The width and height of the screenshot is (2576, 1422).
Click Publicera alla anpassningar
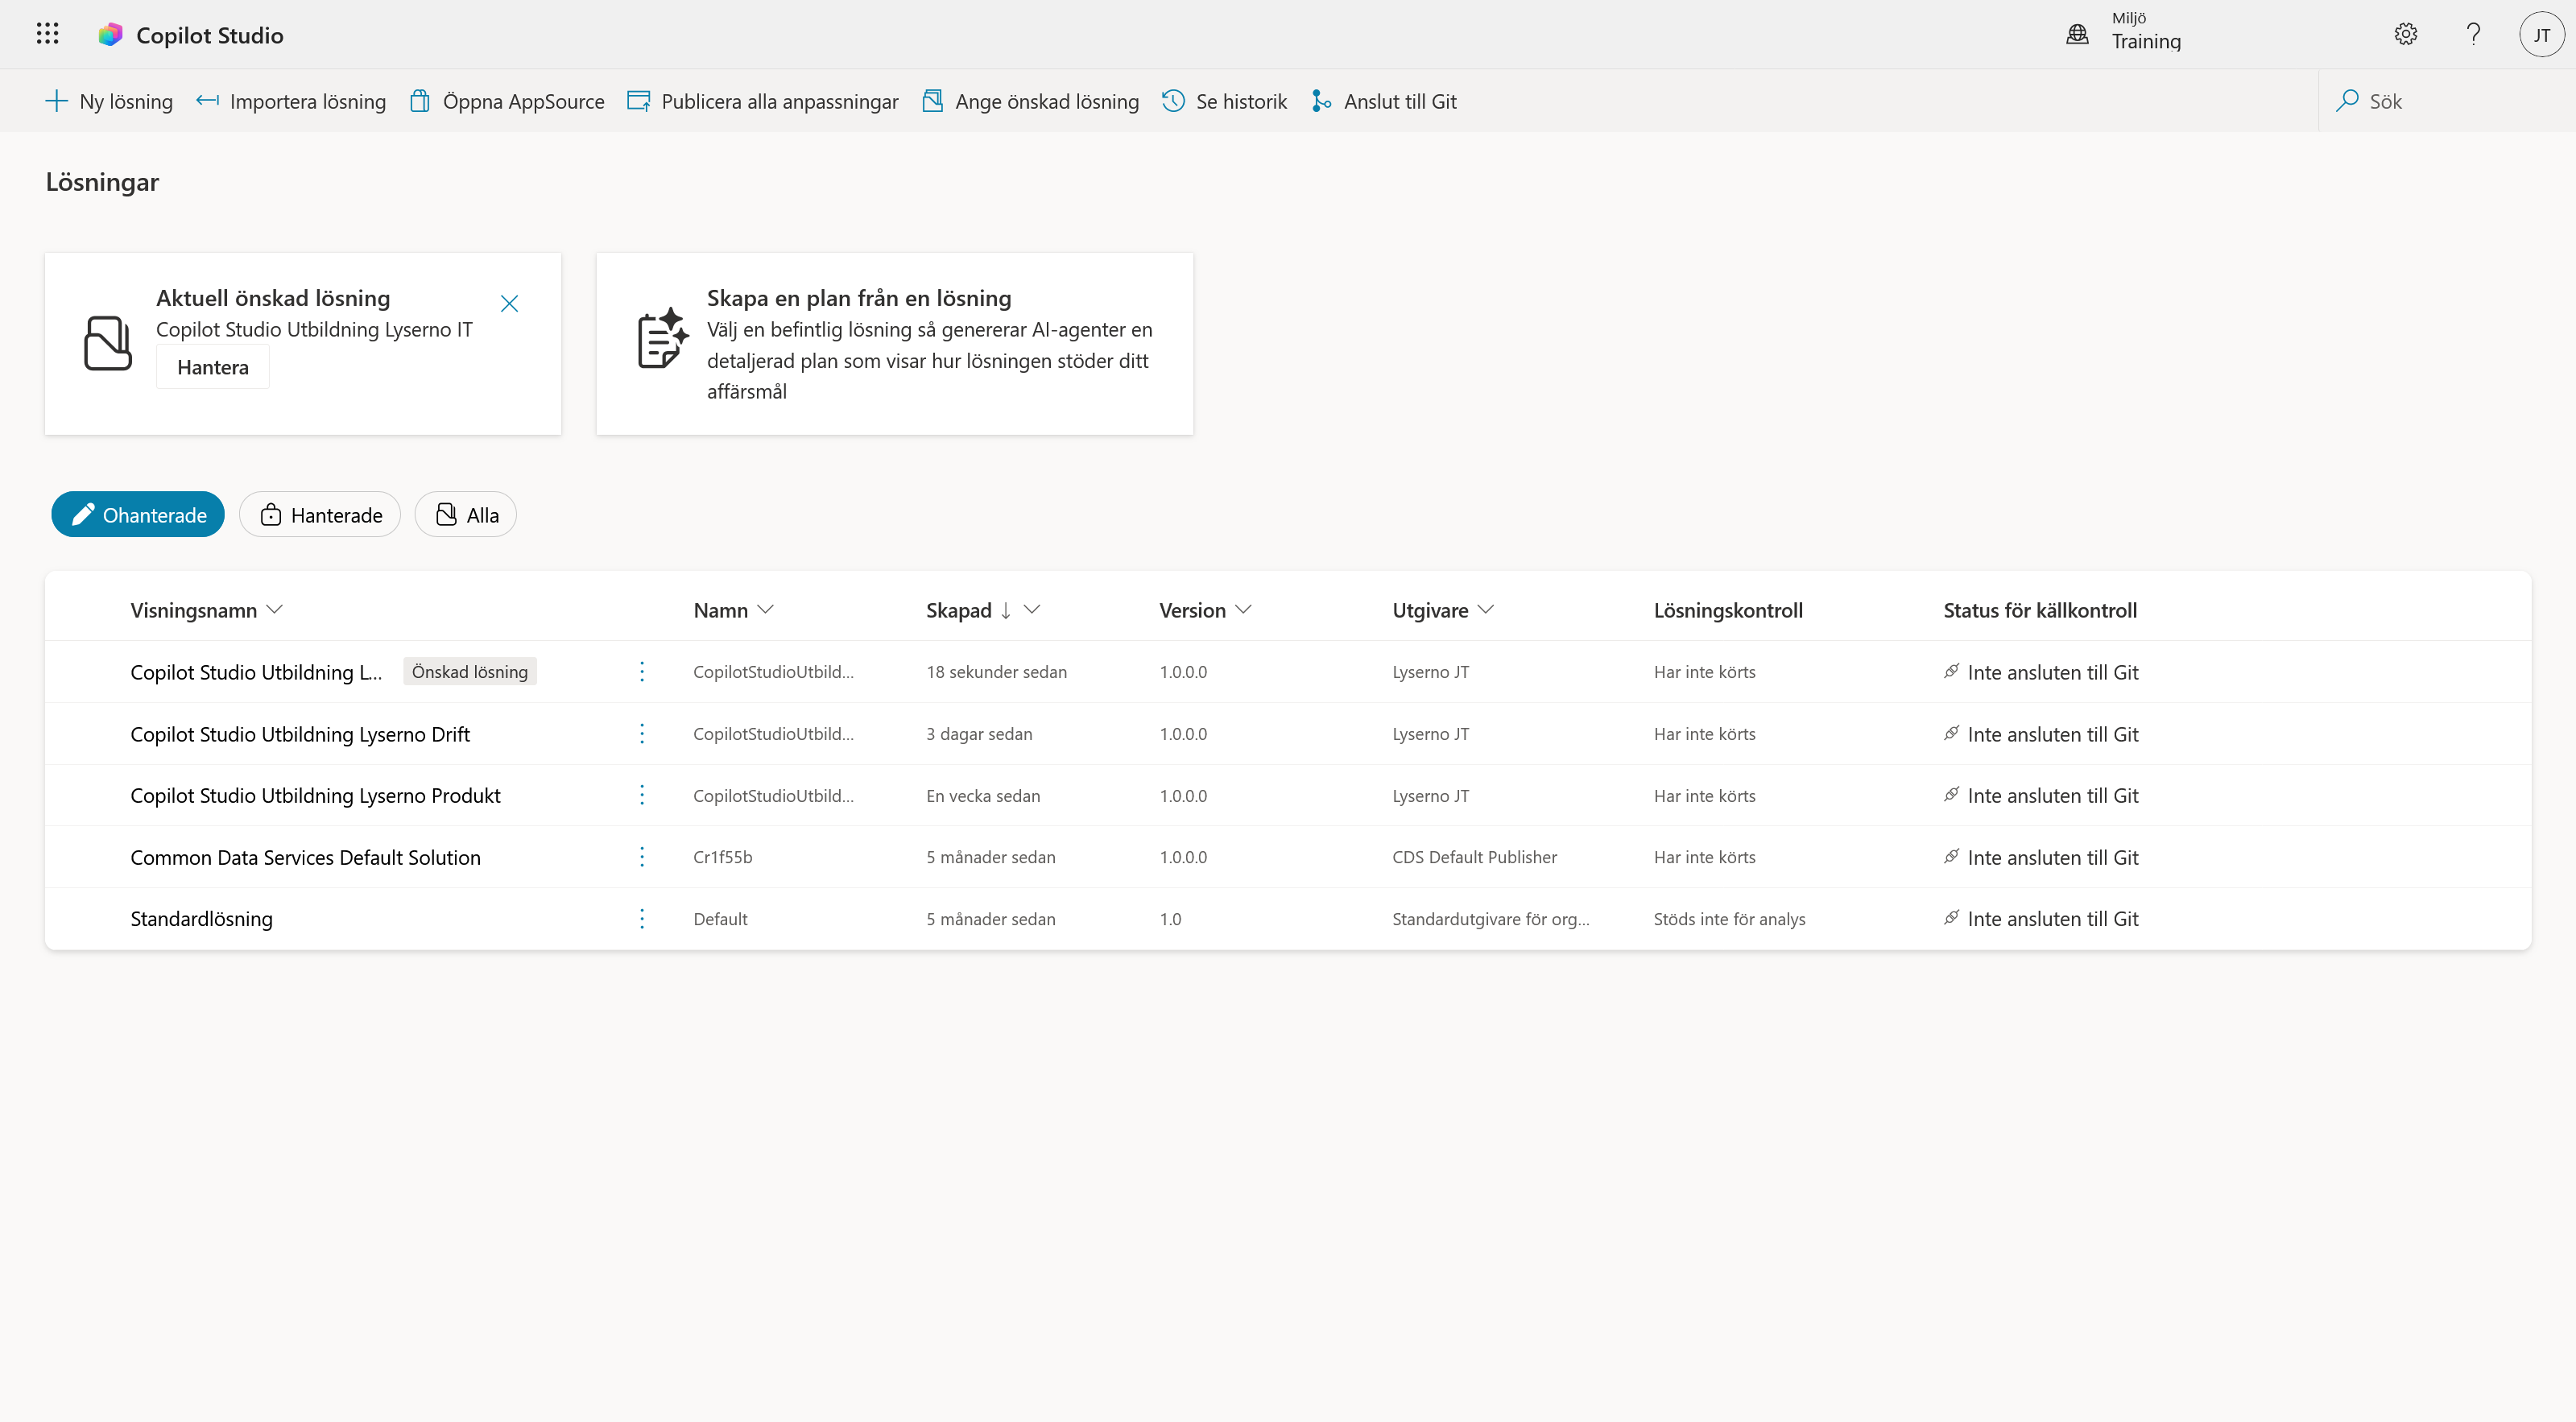coord(763,101)
